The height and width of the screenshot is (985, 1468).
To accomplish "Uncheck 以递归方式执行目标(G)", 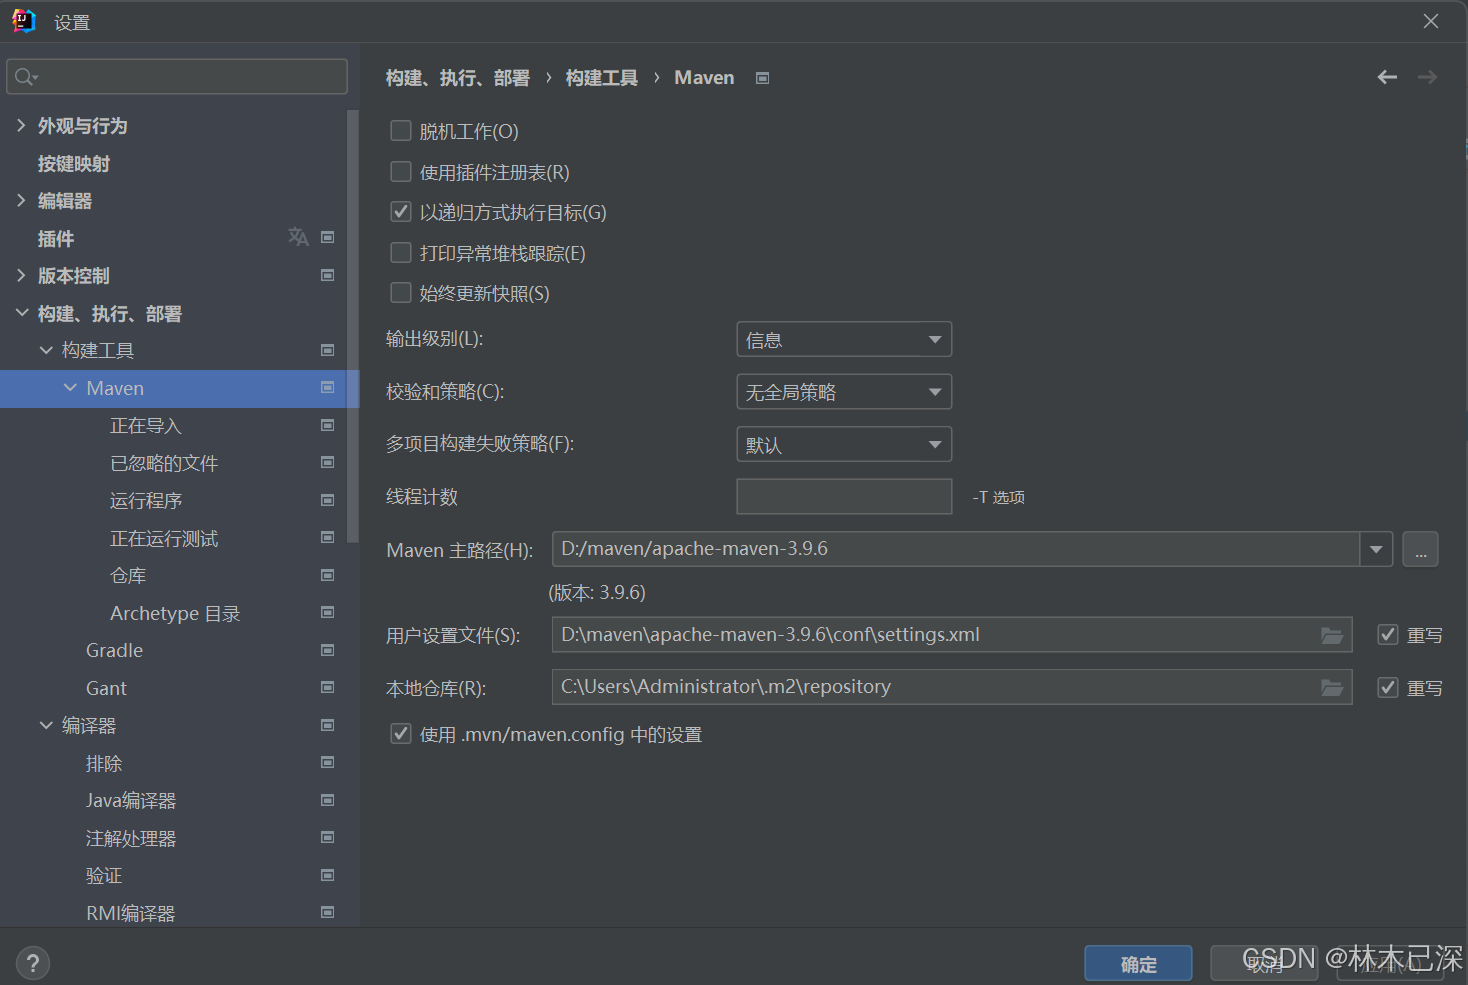I will click(x=401, y=212).
